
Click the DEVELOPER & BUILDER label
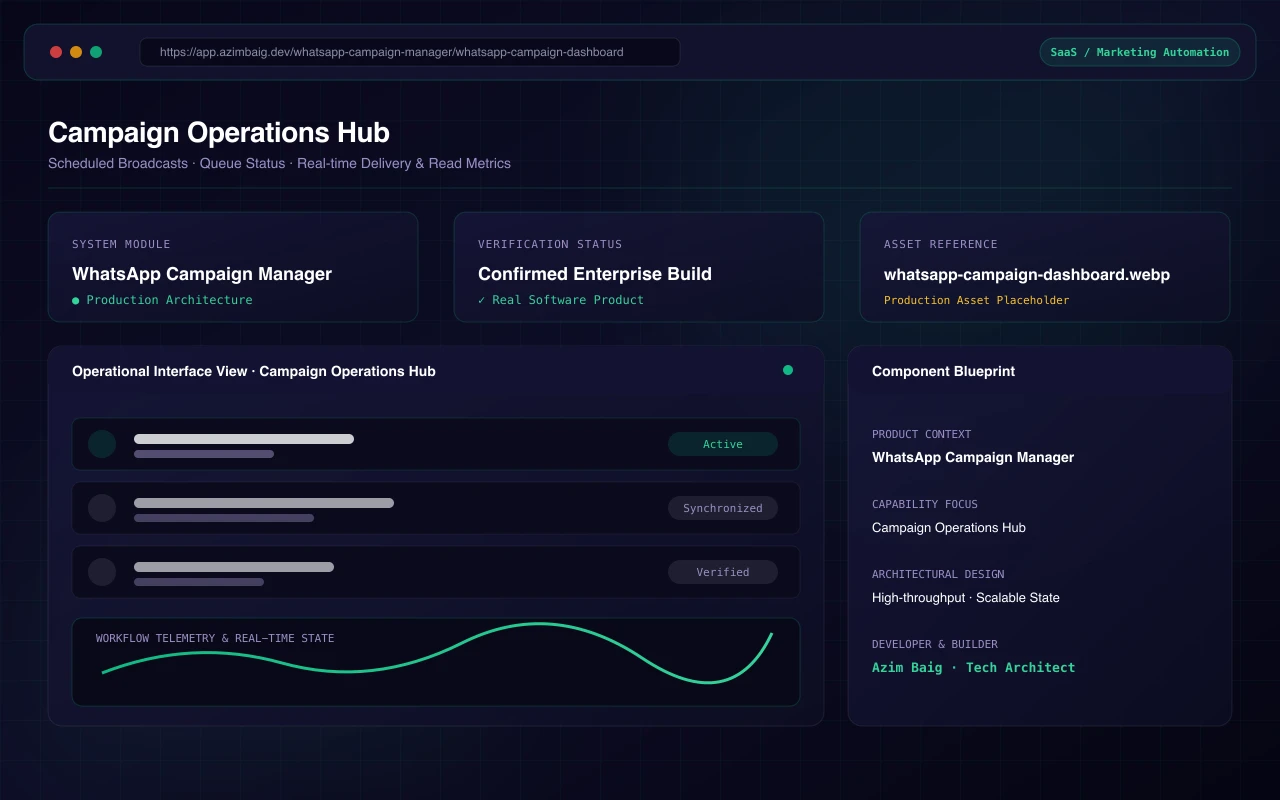pyautogui.click(x=935, y=644)
